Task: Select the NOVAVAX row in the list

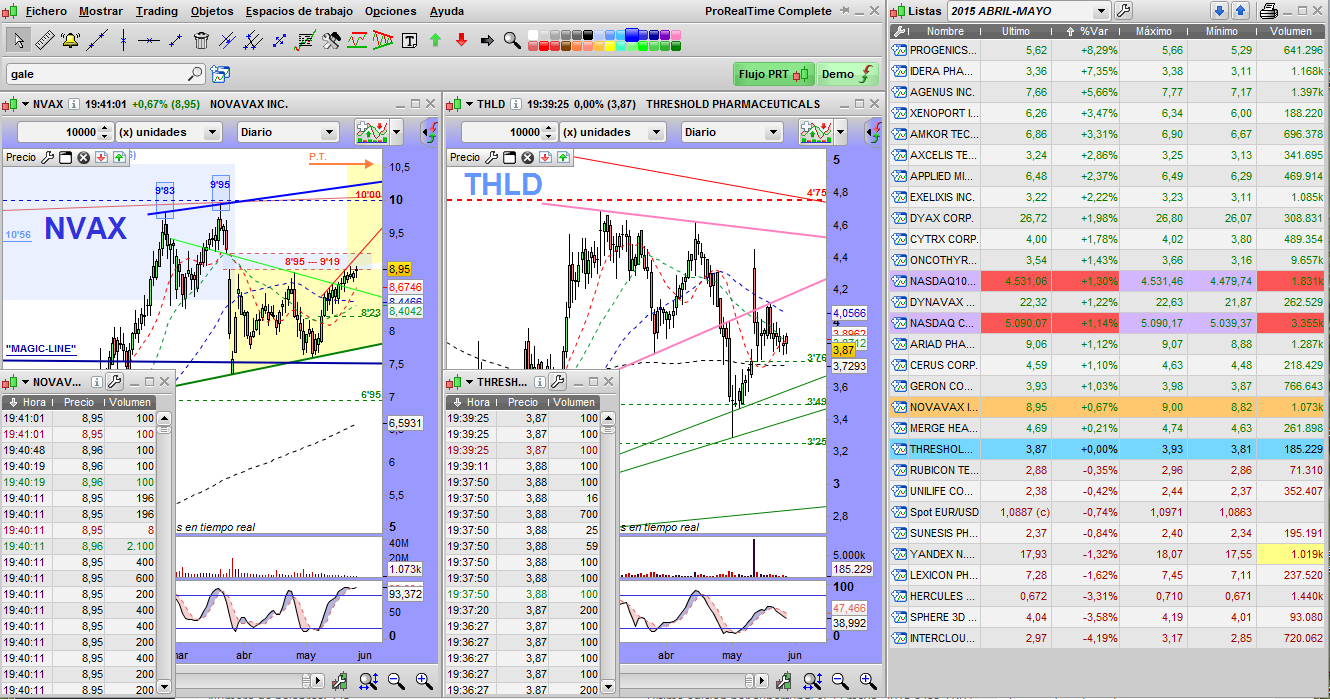Action: (1108, 407)
